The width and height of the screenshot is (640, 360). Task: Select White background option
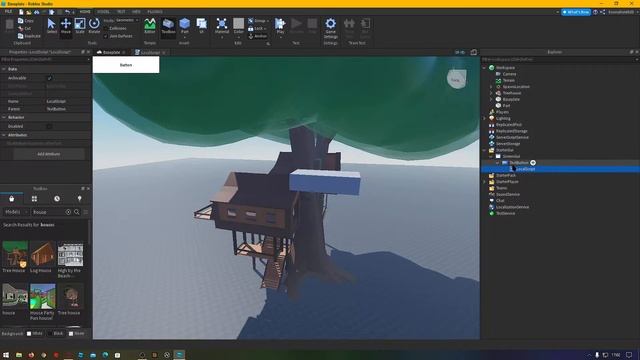click(x=29, y=333)
